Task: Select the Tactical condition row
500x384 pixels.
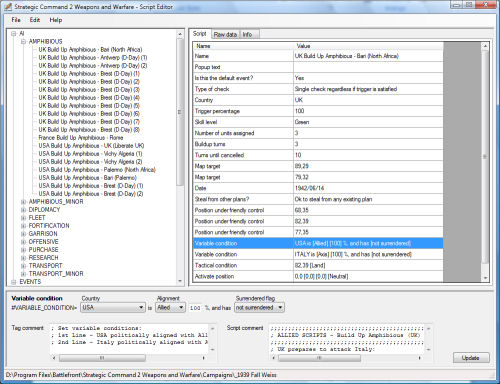Action: pyautogui.click(x=318, y=265)
